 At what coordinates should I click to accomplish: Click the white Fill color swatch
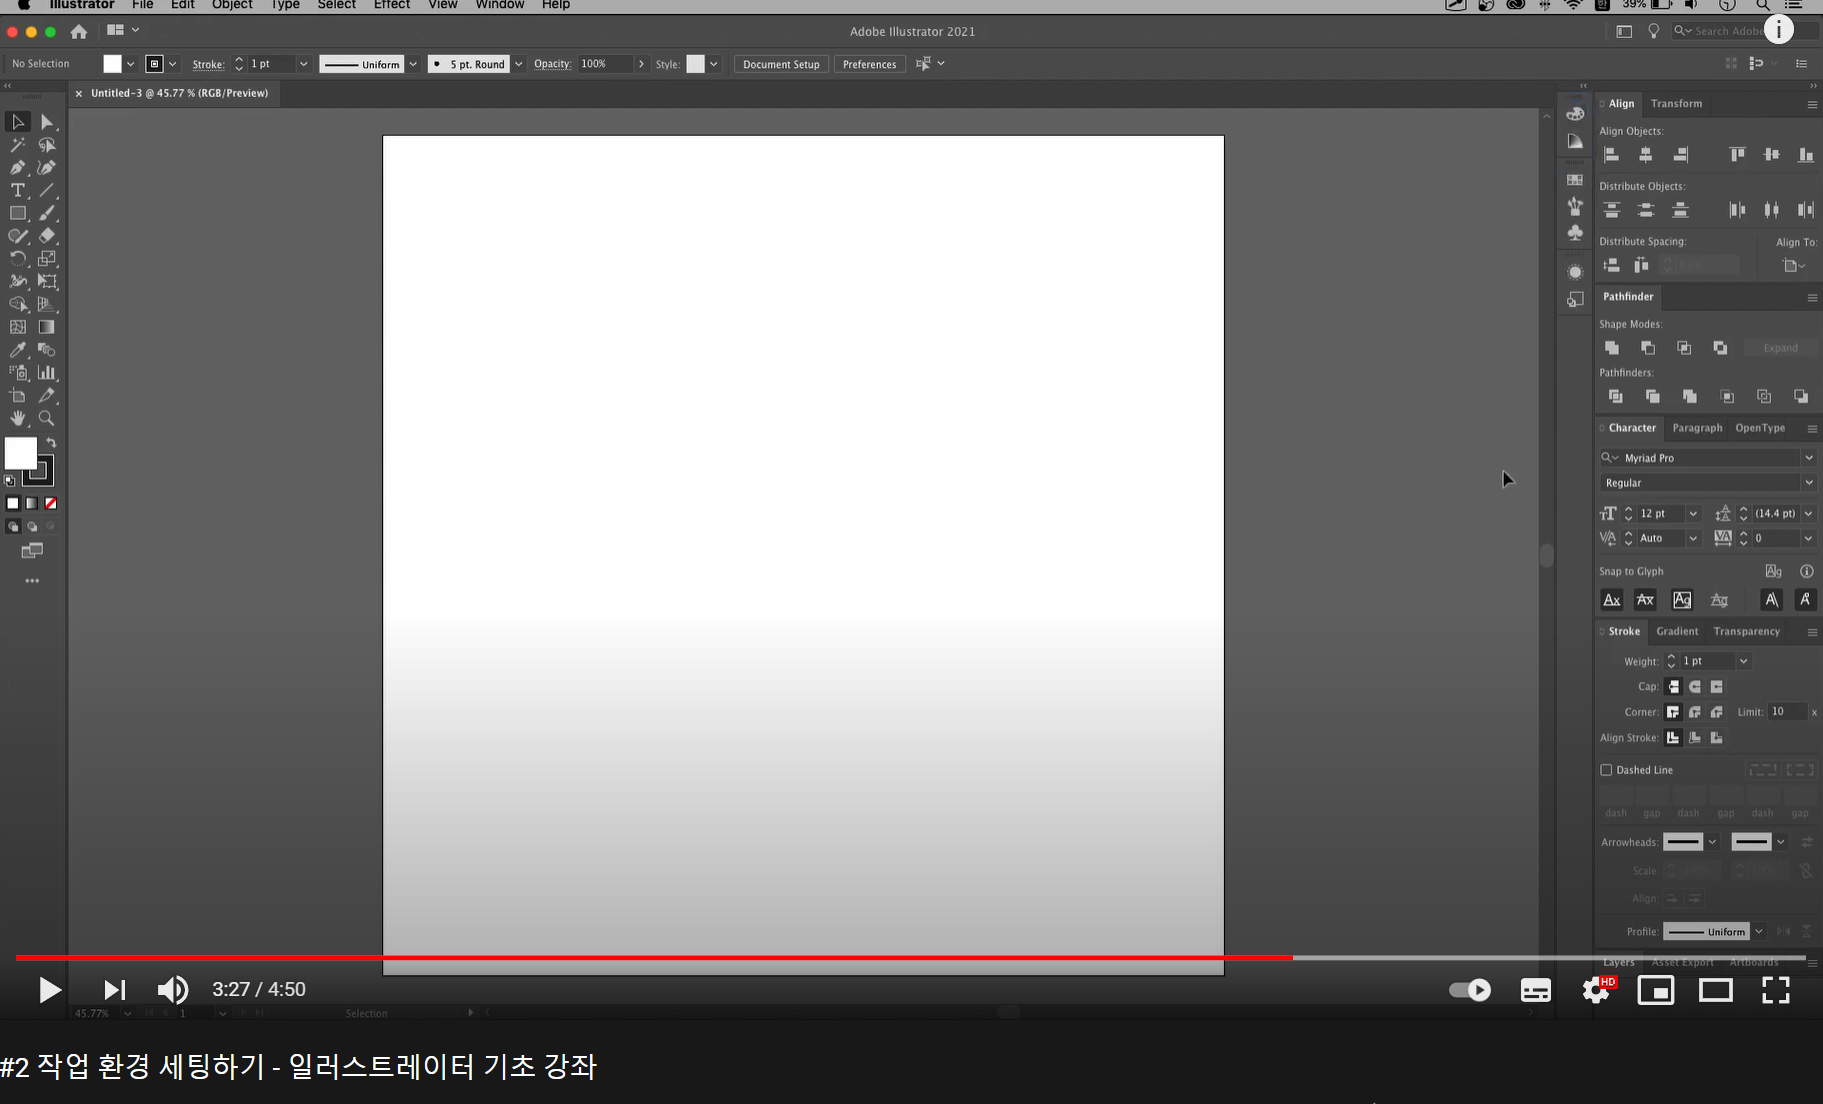pyautogui.click(x=20, y=453)
